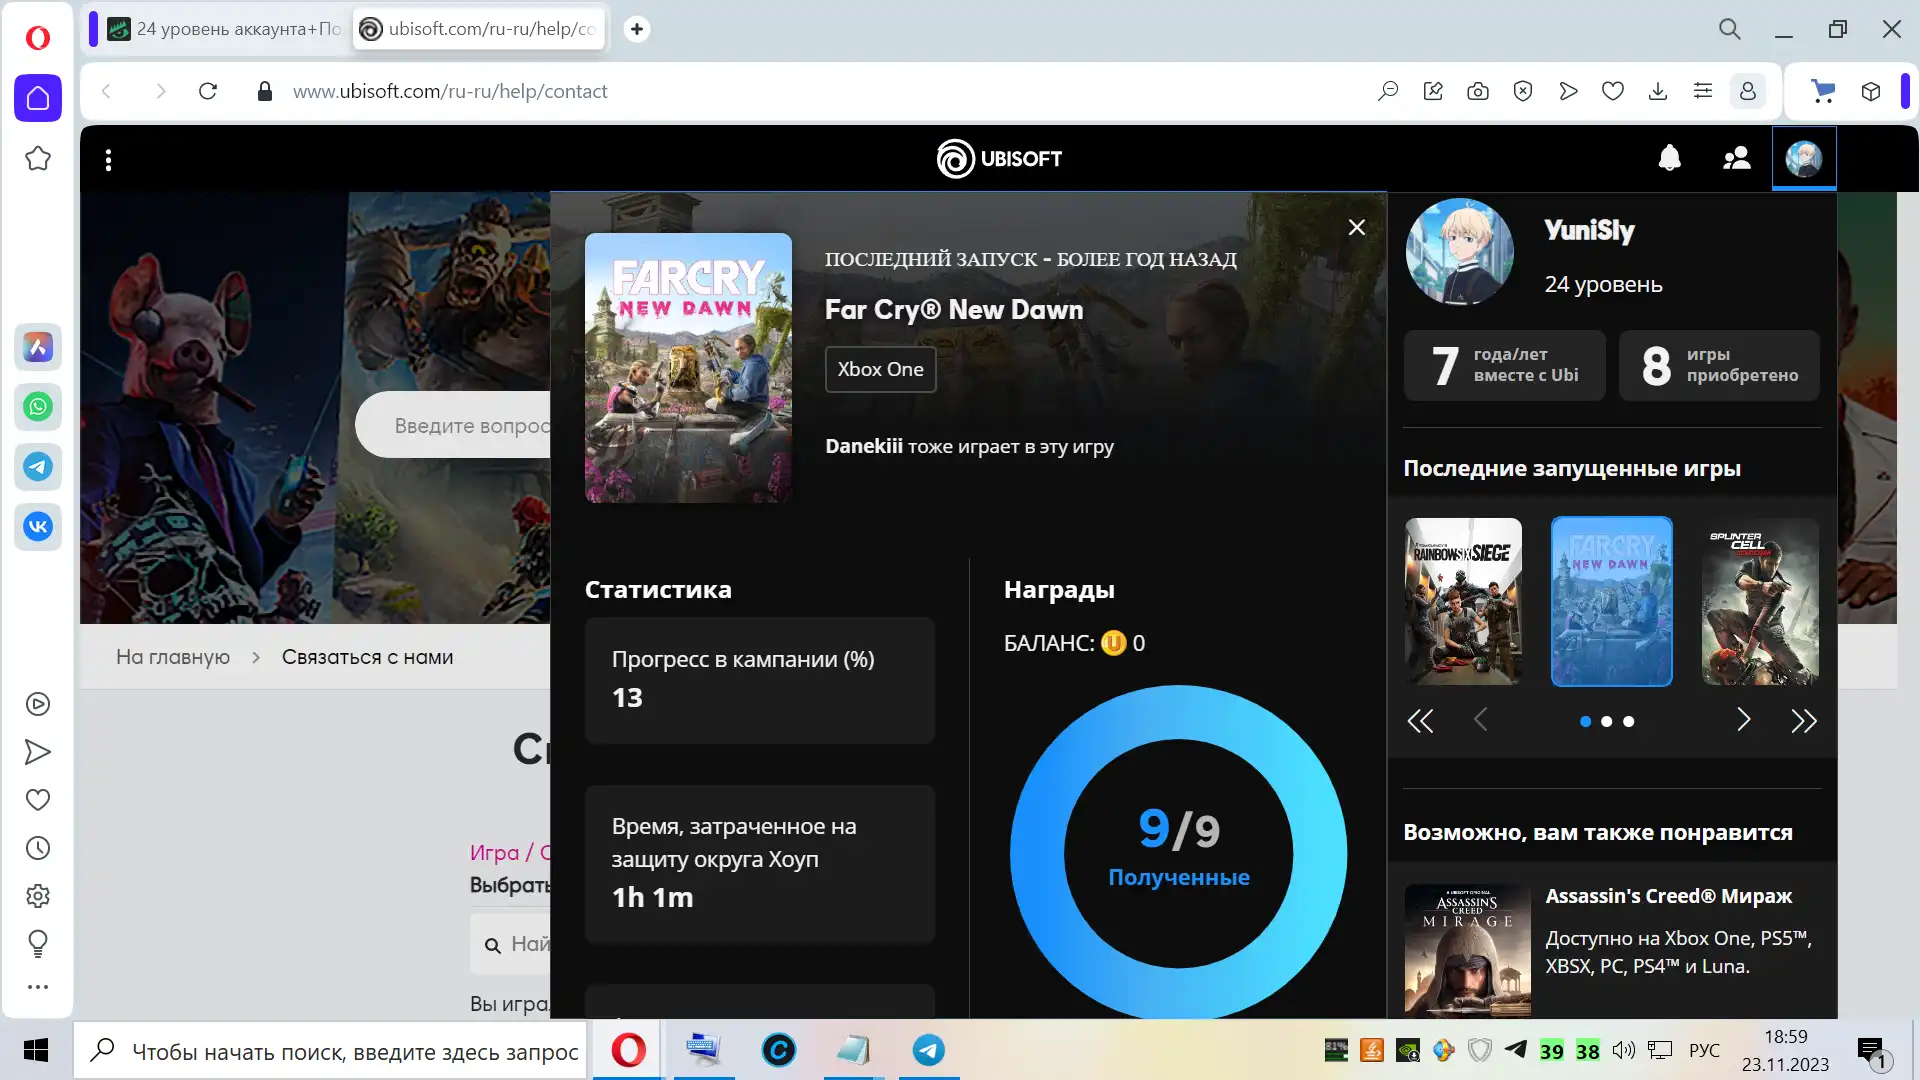Image resolution: width=1920 pixels, height=1080 pixels.
Task: Jump to first games with double-left arrow
Action: [x=1420, y=720]
